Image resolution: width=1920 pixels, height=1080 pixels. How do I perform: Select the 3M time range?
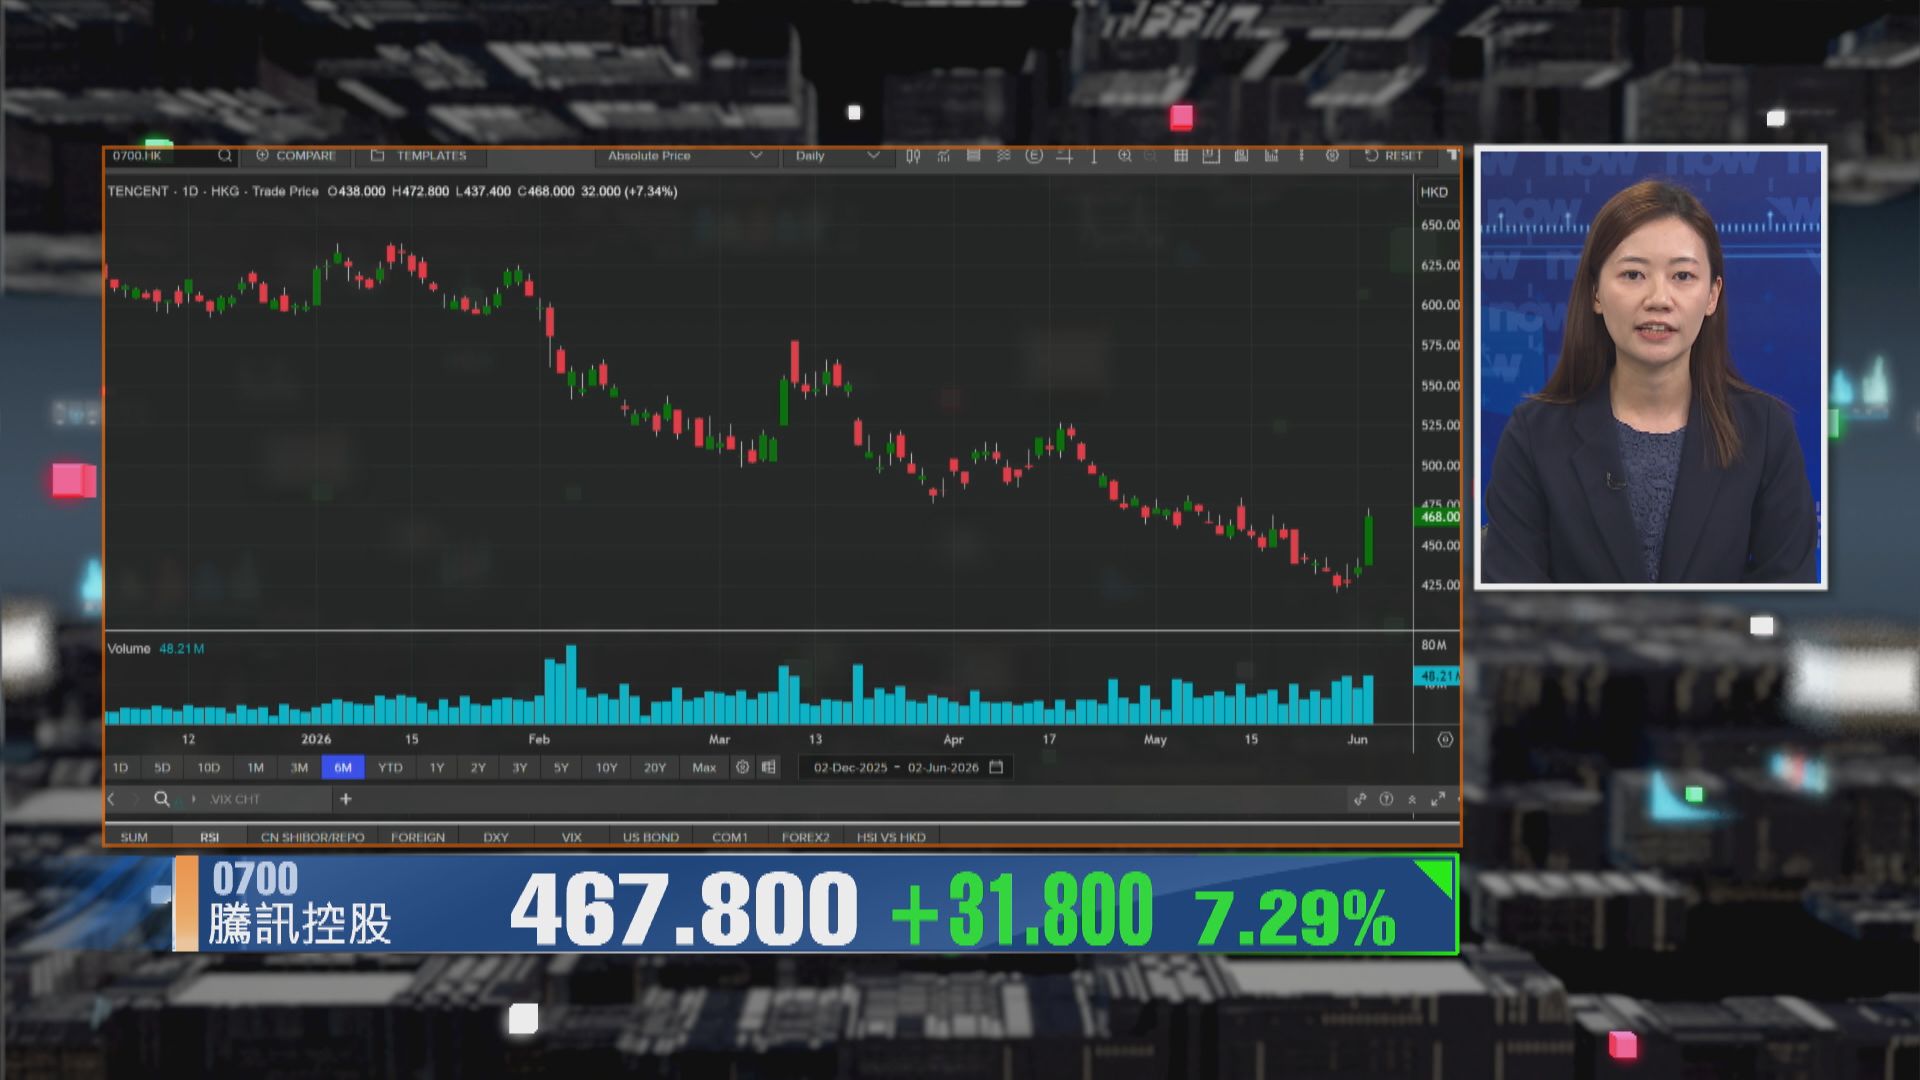pos(299,767)
